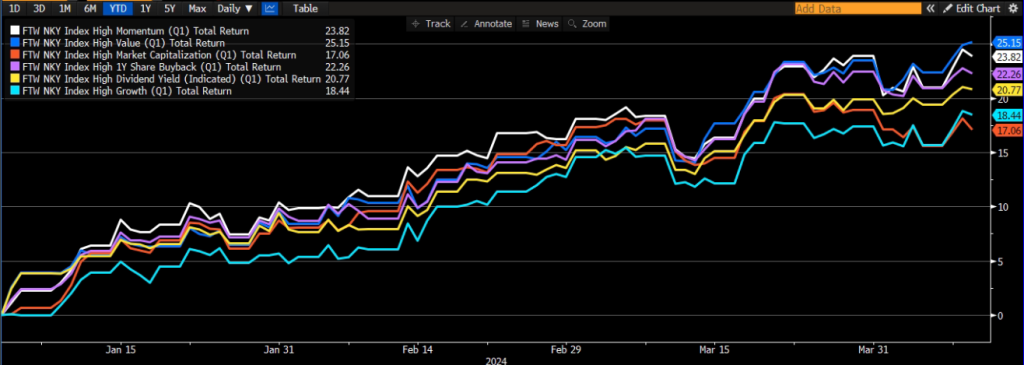Click blue 25.15 axis price tag
1024x365 pixels.
click(1008, 42)
